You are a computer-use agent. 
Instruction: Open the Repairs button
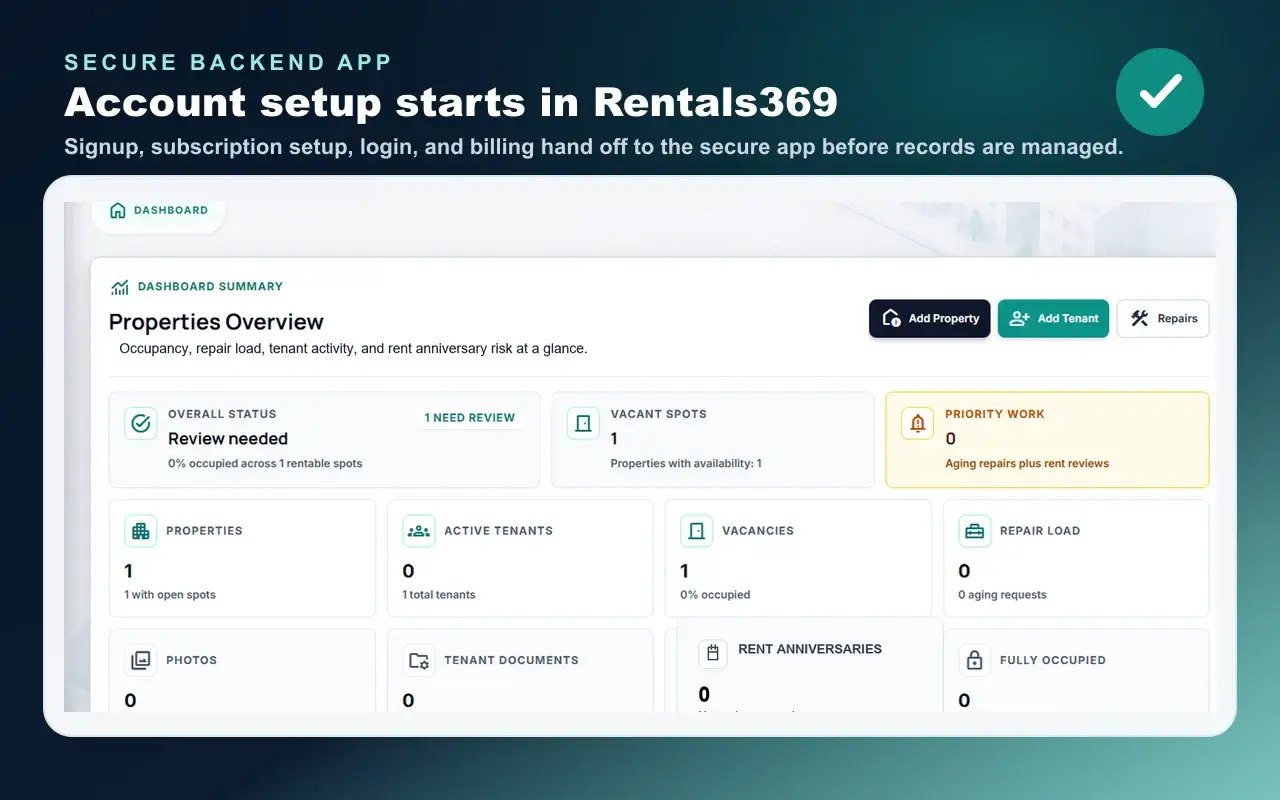[x=1163, y=319]
